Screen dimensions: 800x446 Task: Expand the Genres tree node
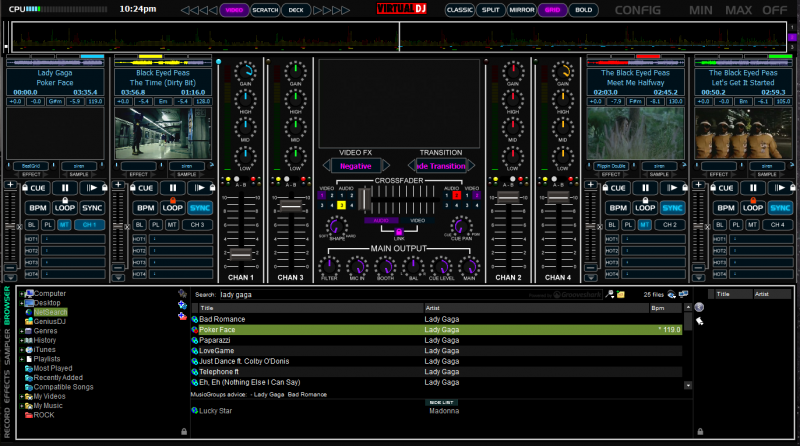pyautogui.click(x=21, y=331)
